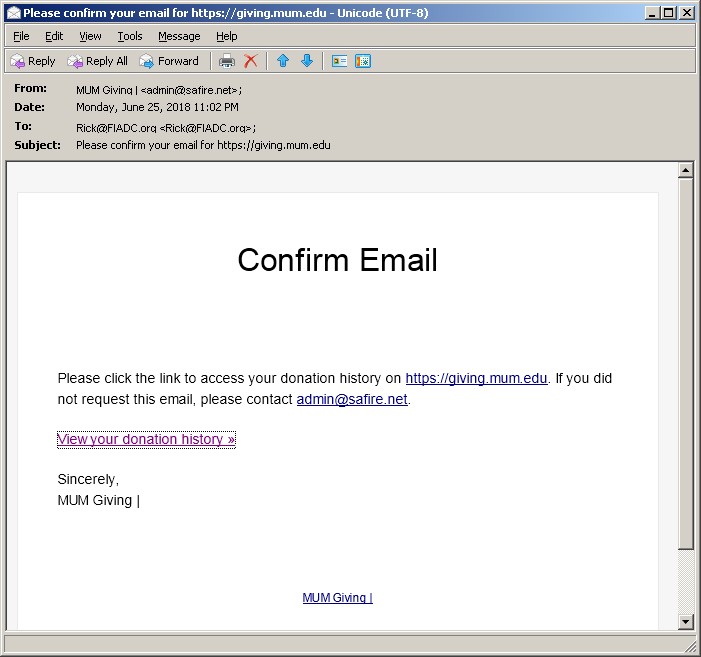The height and width of the screenshot is (657, 701).
Task: Forward this email message
Action: point(169,61)
